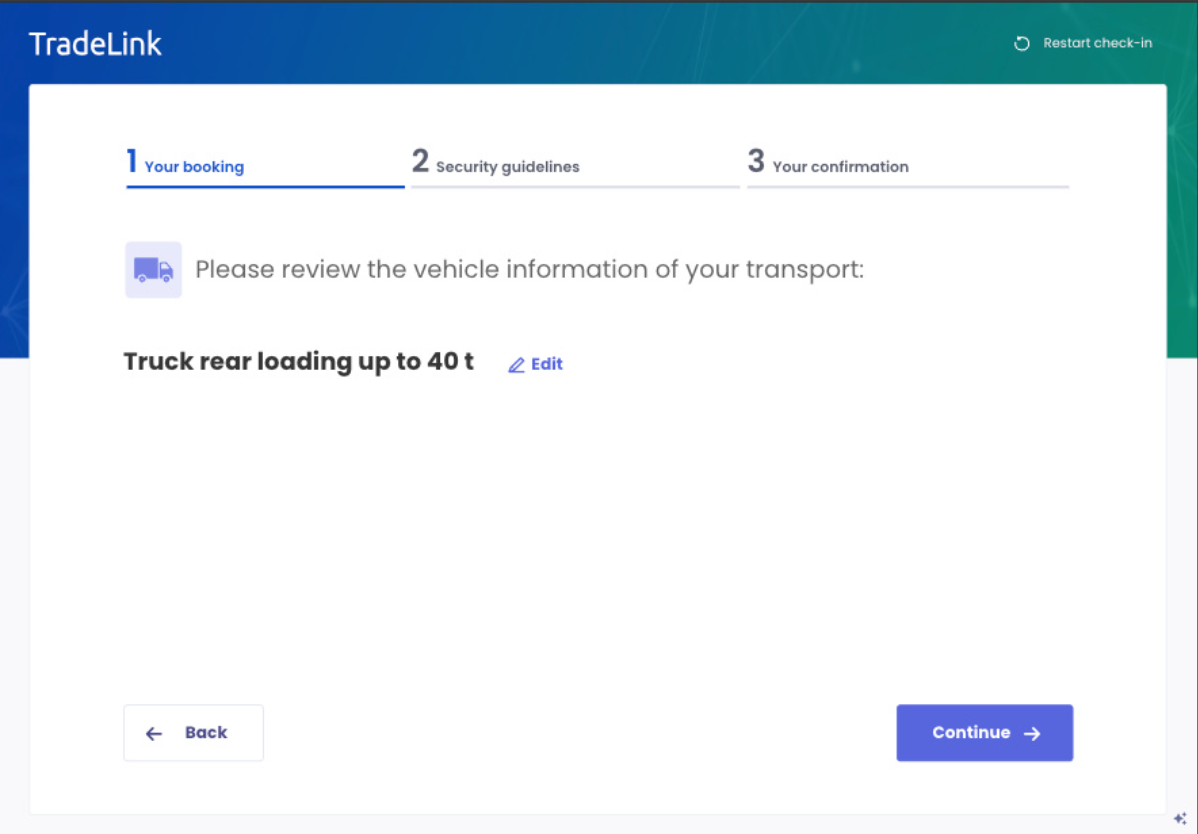Click the pencil icon next to Edit
Viewport: 1198px width, 834px height.
(x=516, y=365)
